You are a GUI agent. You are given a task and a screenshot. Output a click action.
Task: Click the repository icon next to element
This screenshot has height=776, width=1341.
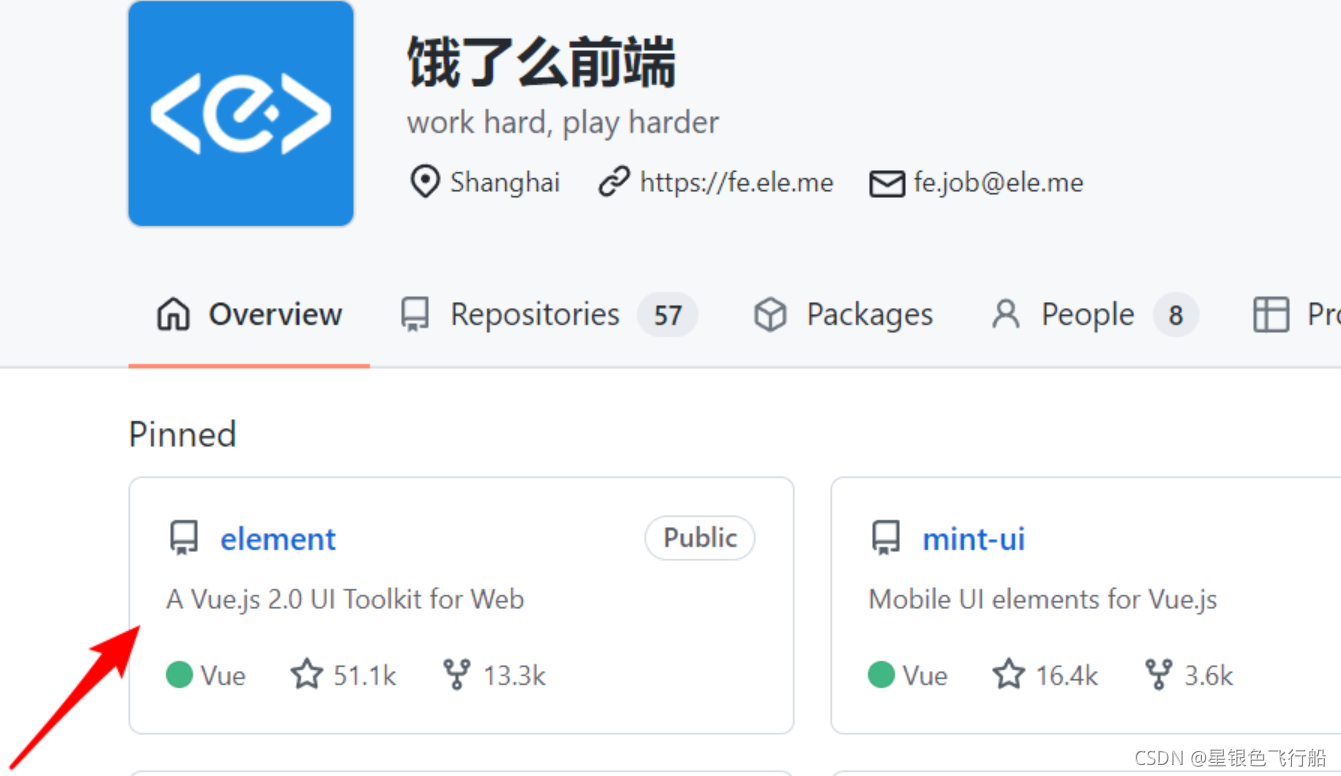click(184, 538)
